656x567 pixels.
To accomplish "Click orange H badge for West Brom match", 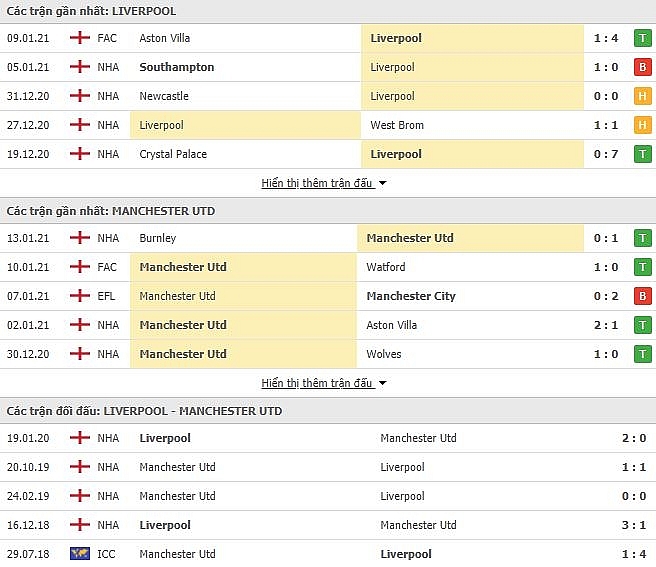I will pos(643,125).
